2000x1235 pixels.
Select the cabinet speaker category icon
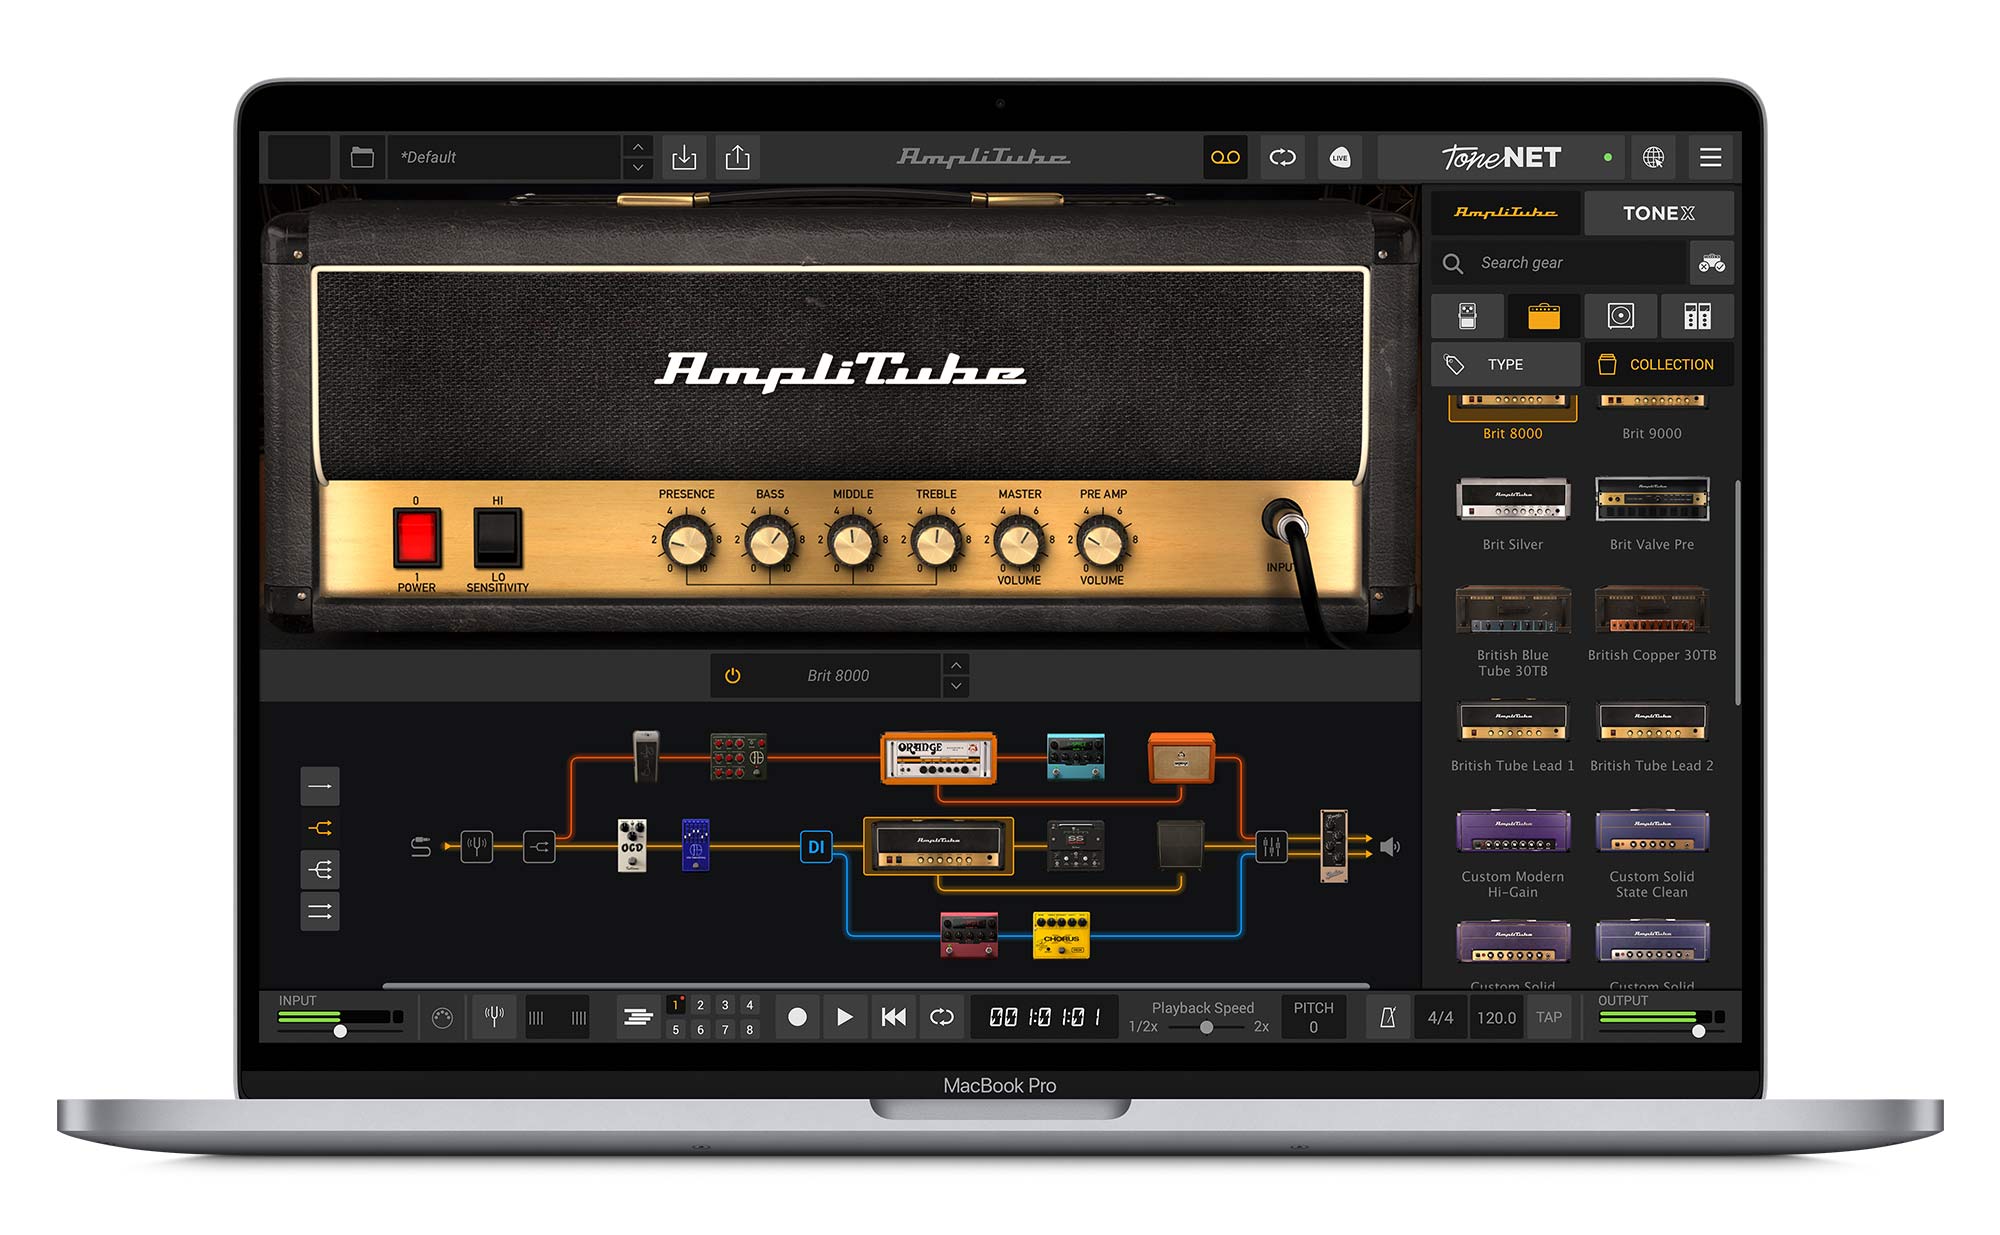click(1620, 316)
